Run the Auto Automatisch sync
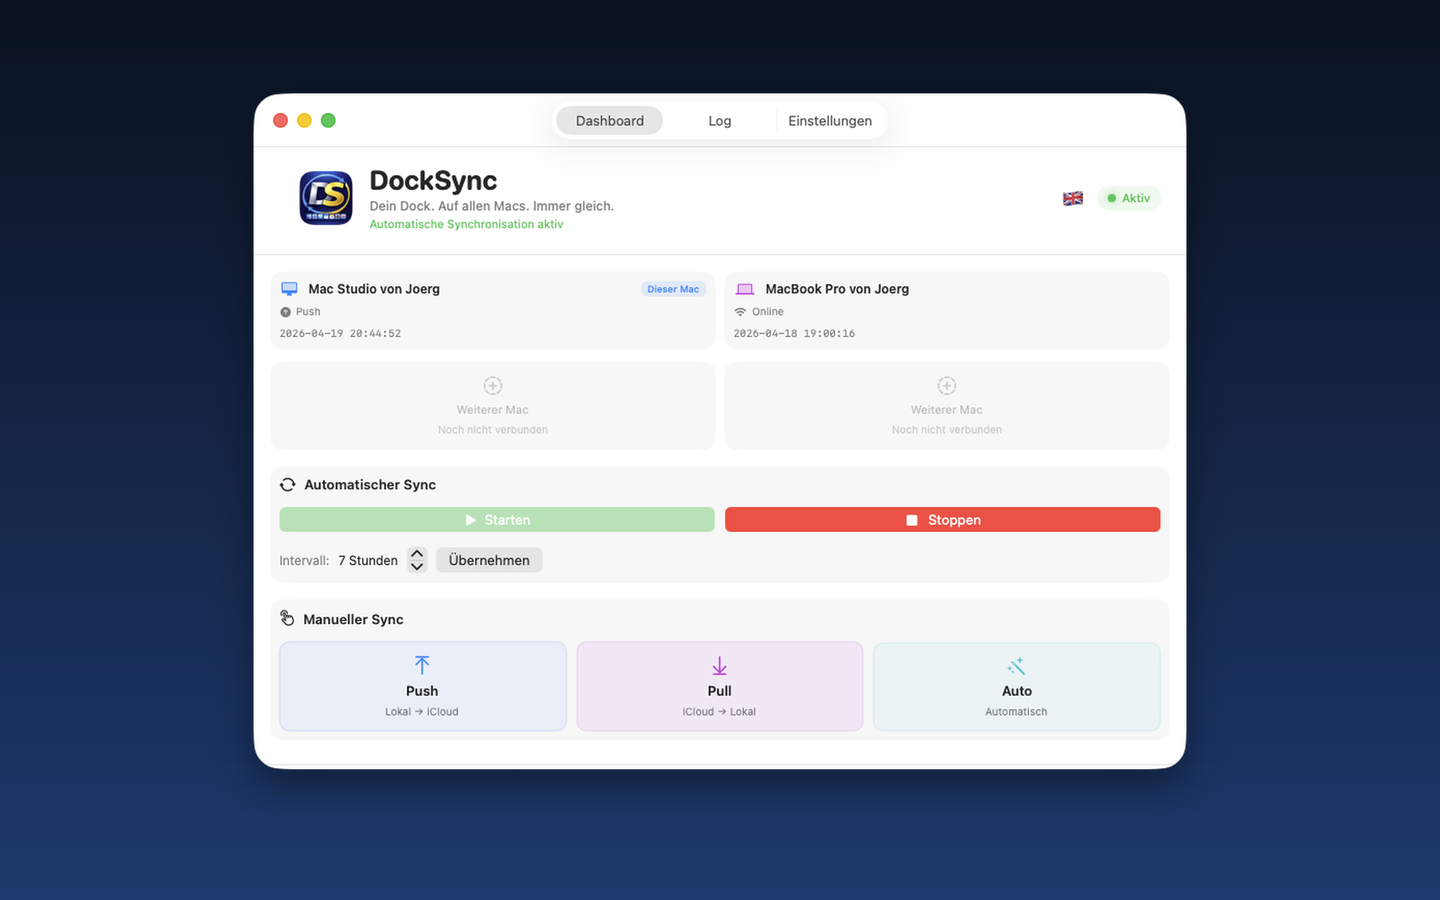This screenshot has height=900, width=1440. (1017, 687)
